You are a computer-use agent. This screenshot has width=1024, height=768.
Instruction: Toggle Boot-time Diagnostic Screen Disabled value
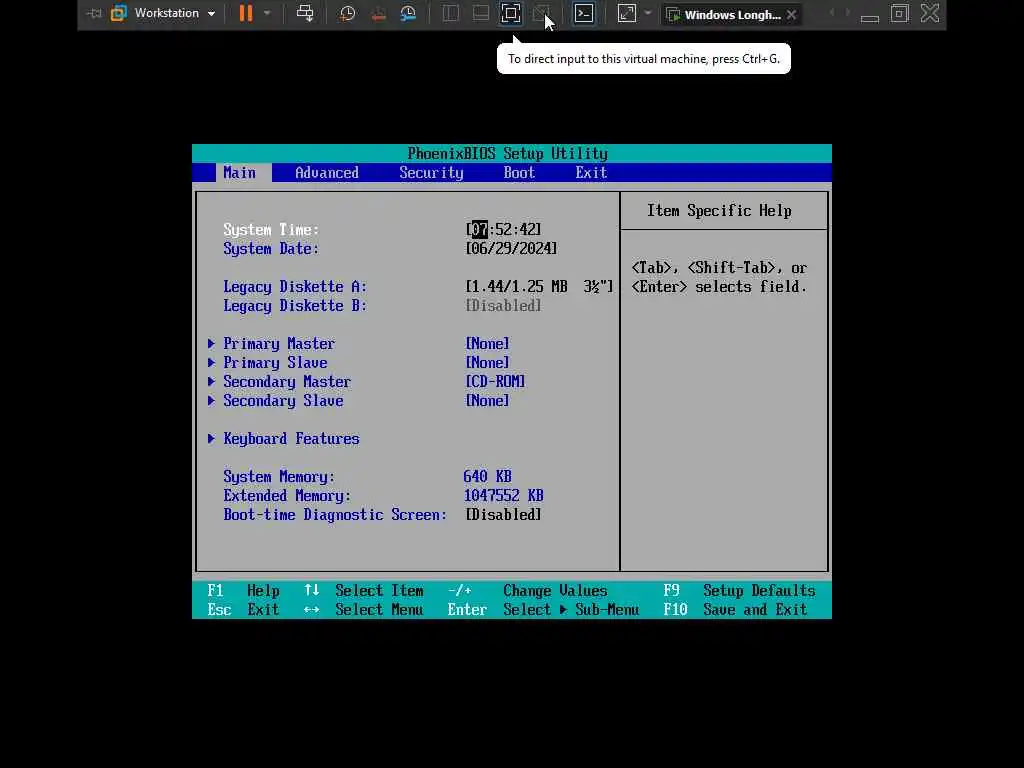[503, 515]
